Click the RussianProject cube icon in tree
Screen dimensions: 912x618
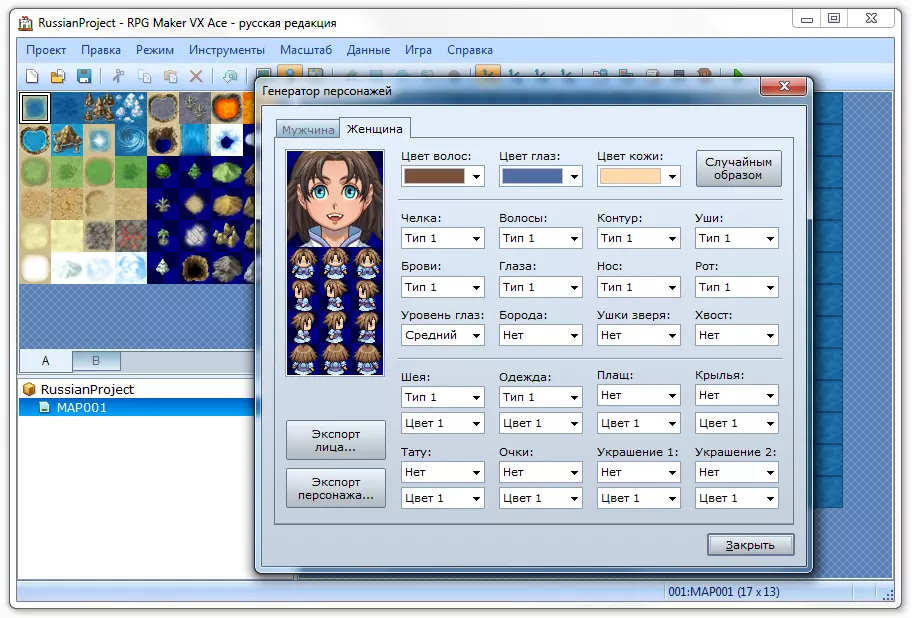(x=28, y=389)
